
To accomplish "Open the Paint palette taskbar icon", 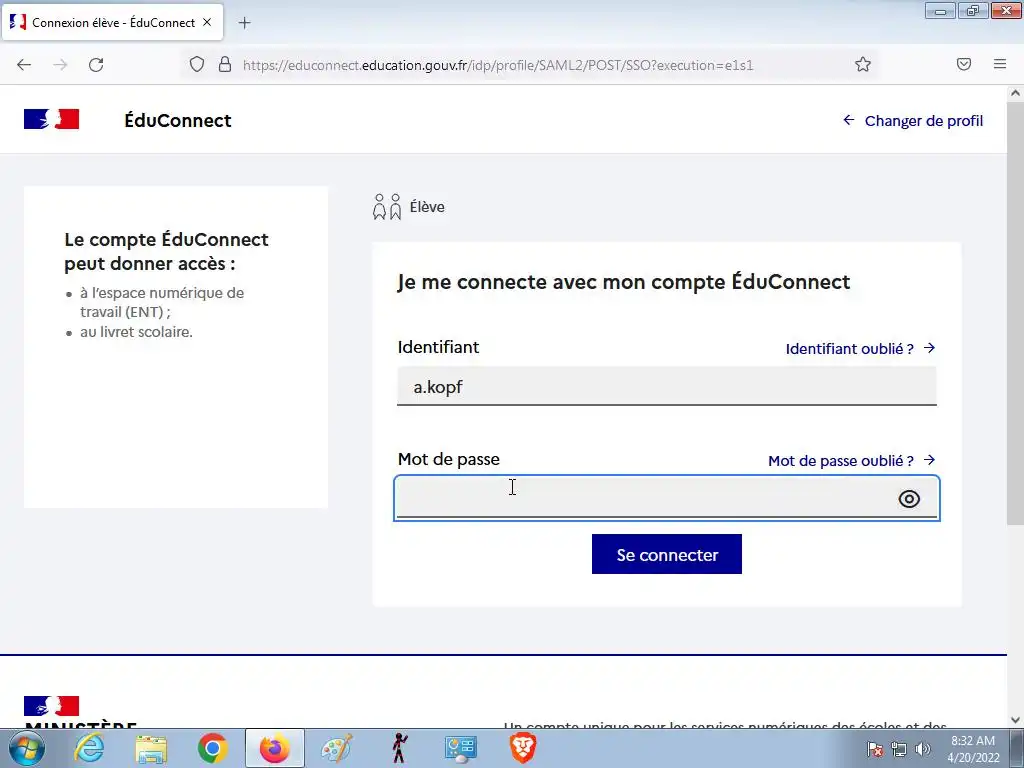I will tap(336, 748).
